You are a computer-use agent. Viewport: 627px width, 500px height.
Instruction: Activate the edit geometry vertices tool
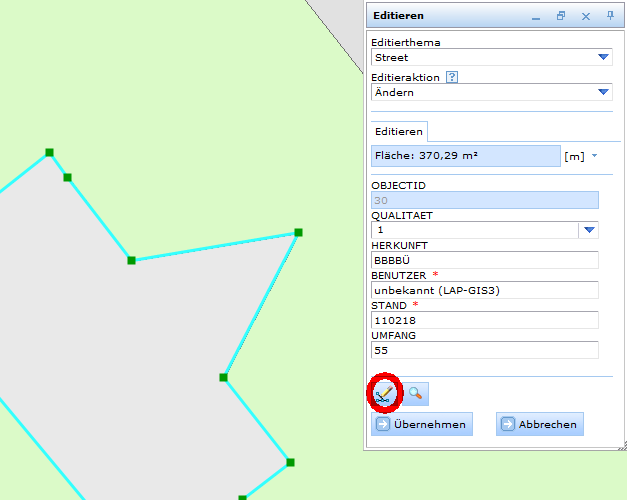point(383,394)
